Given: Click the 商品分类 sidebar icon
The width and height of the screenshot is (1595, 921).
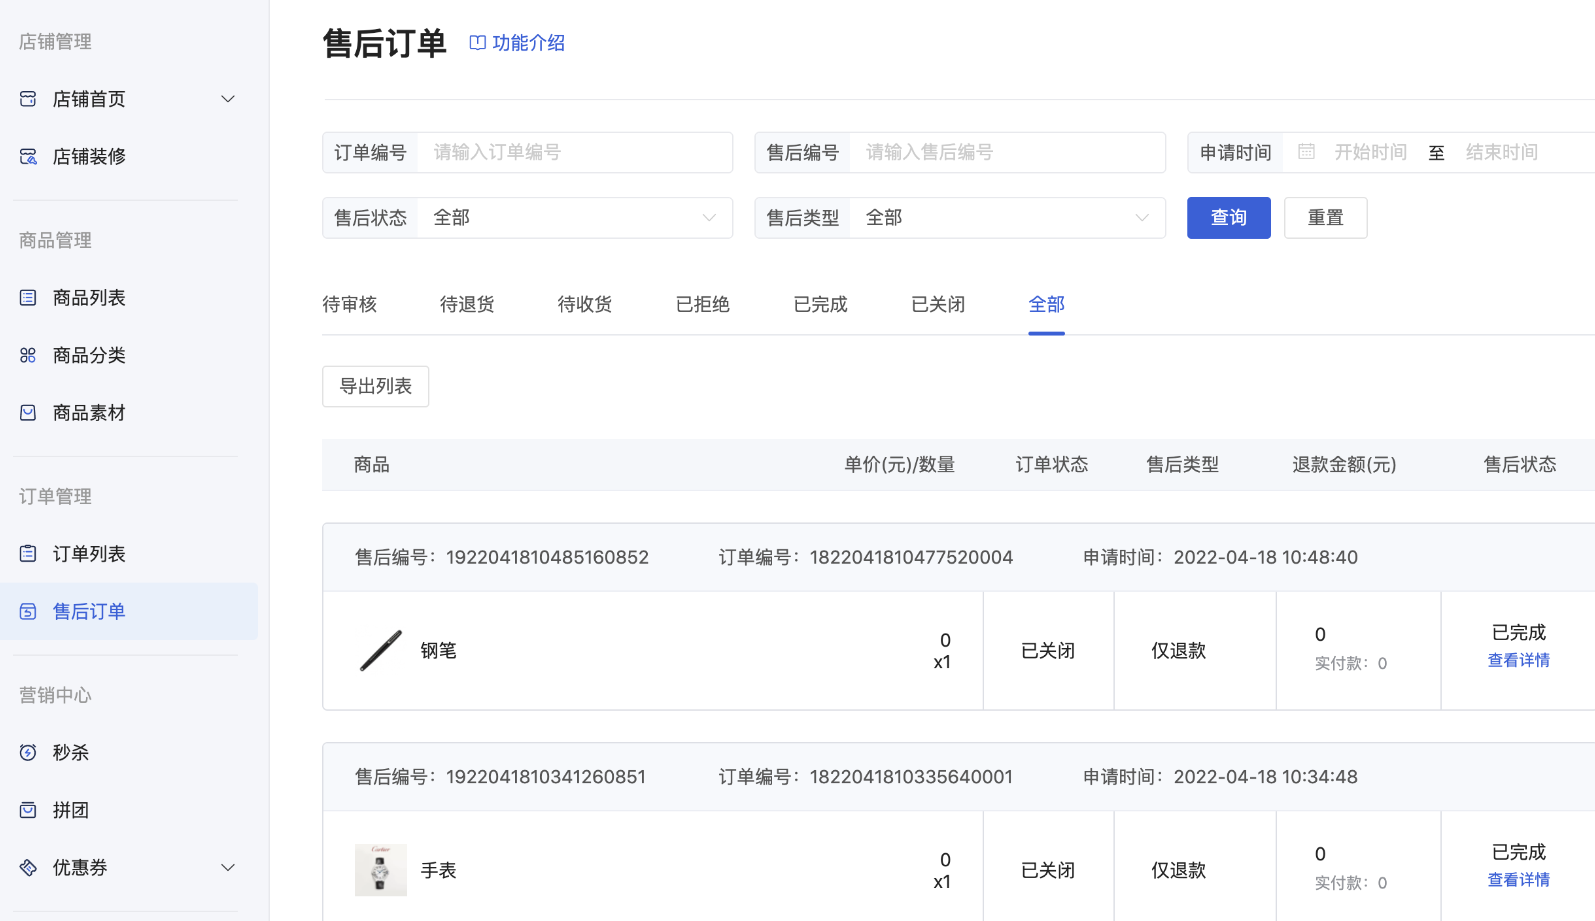Looking at the screenshot, I should [x=28, y=355].
